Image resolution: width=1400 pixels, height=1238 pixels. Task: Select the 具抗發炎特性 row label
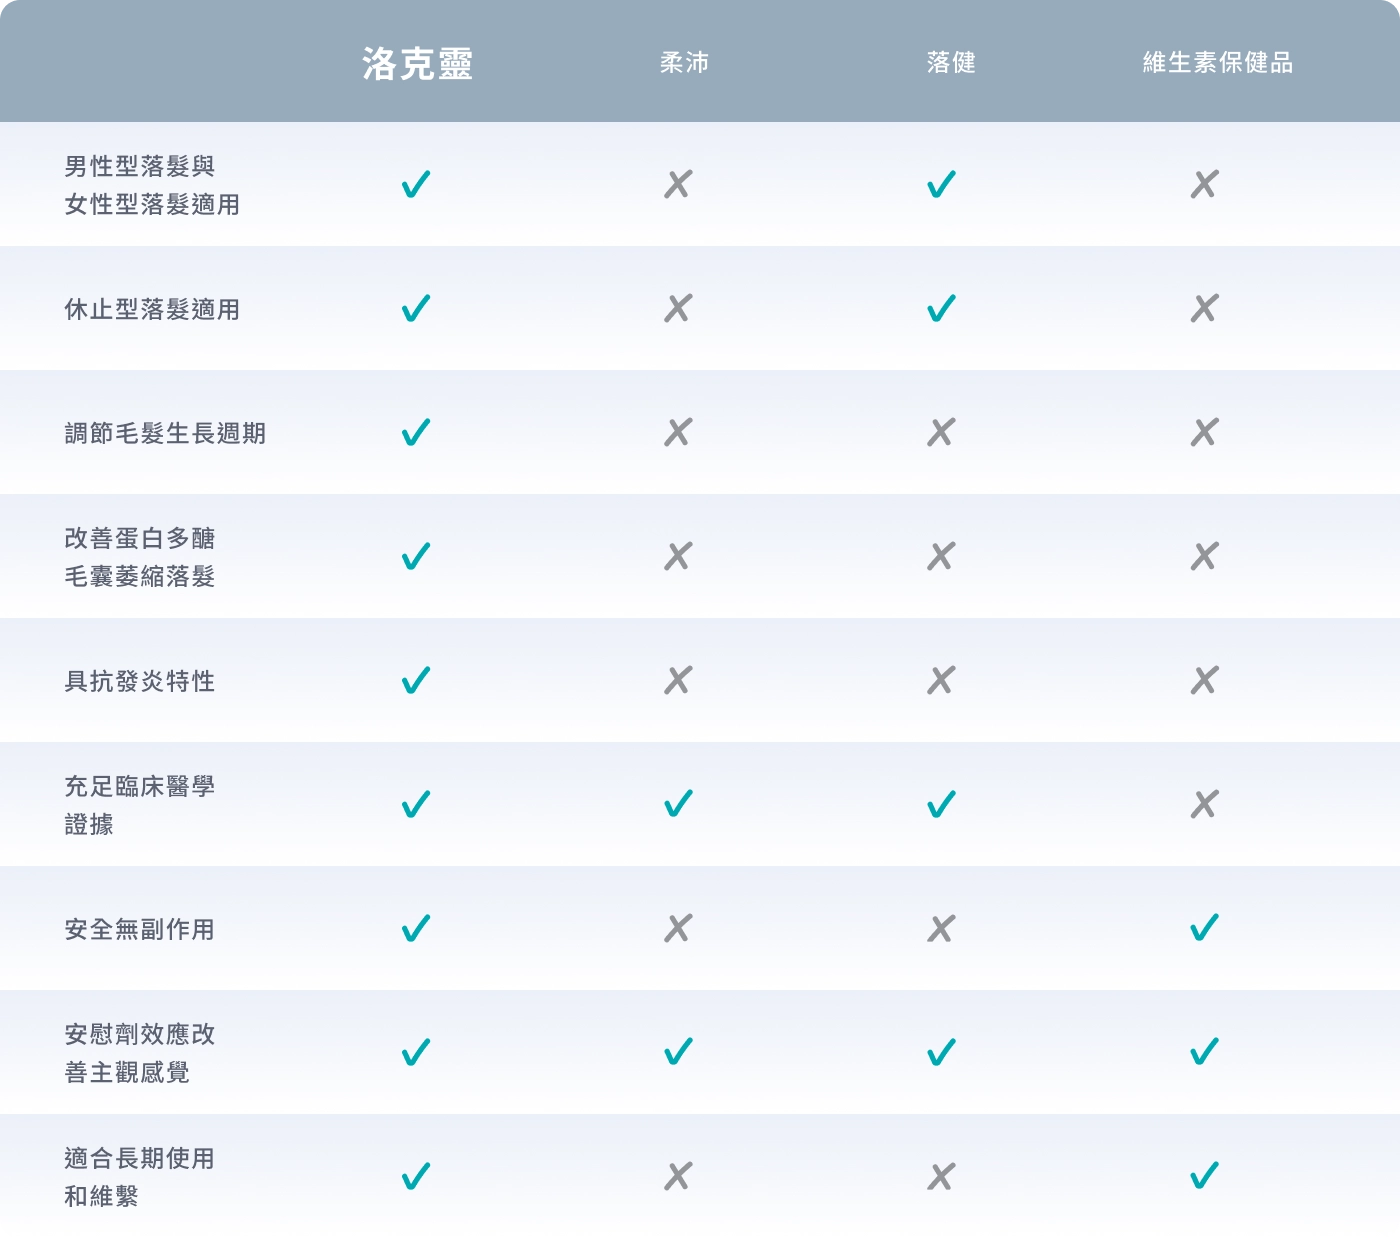click(140, 681)
